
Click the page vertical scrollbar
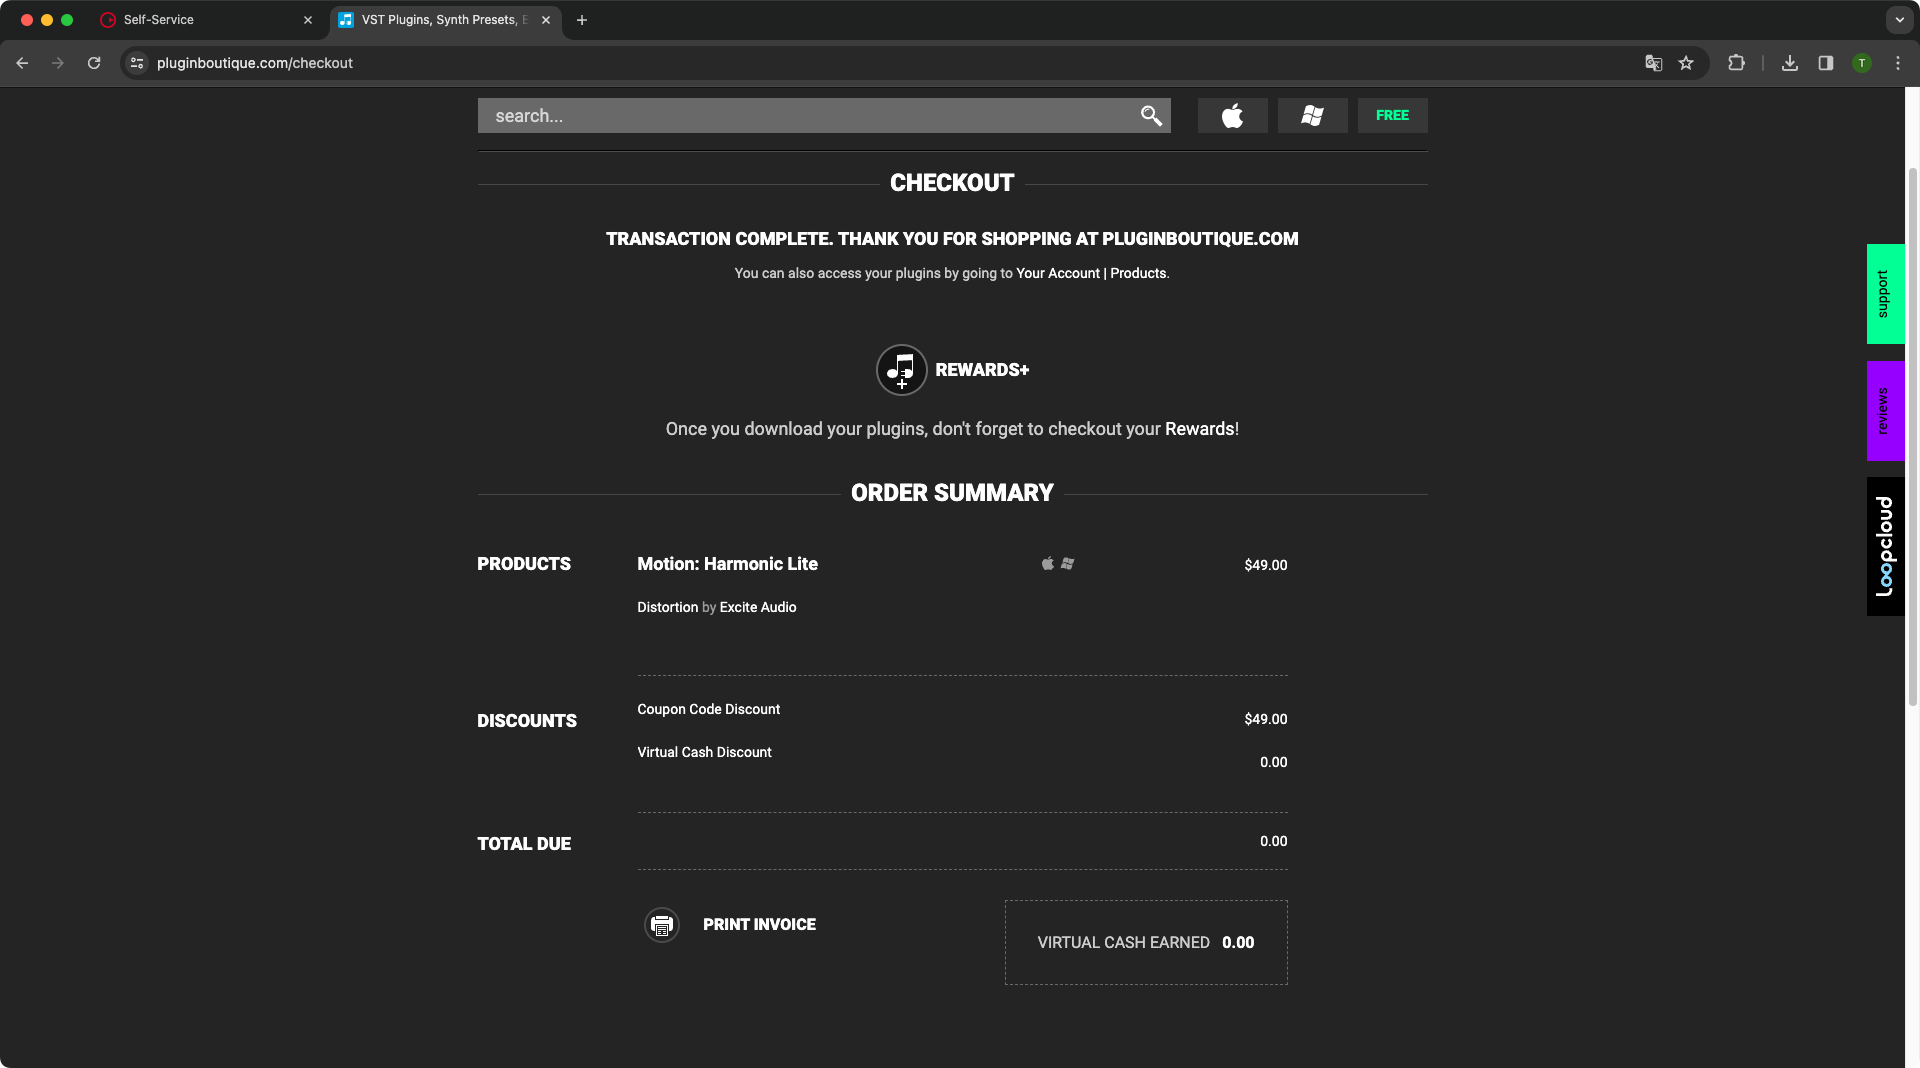pos(1912,437)
